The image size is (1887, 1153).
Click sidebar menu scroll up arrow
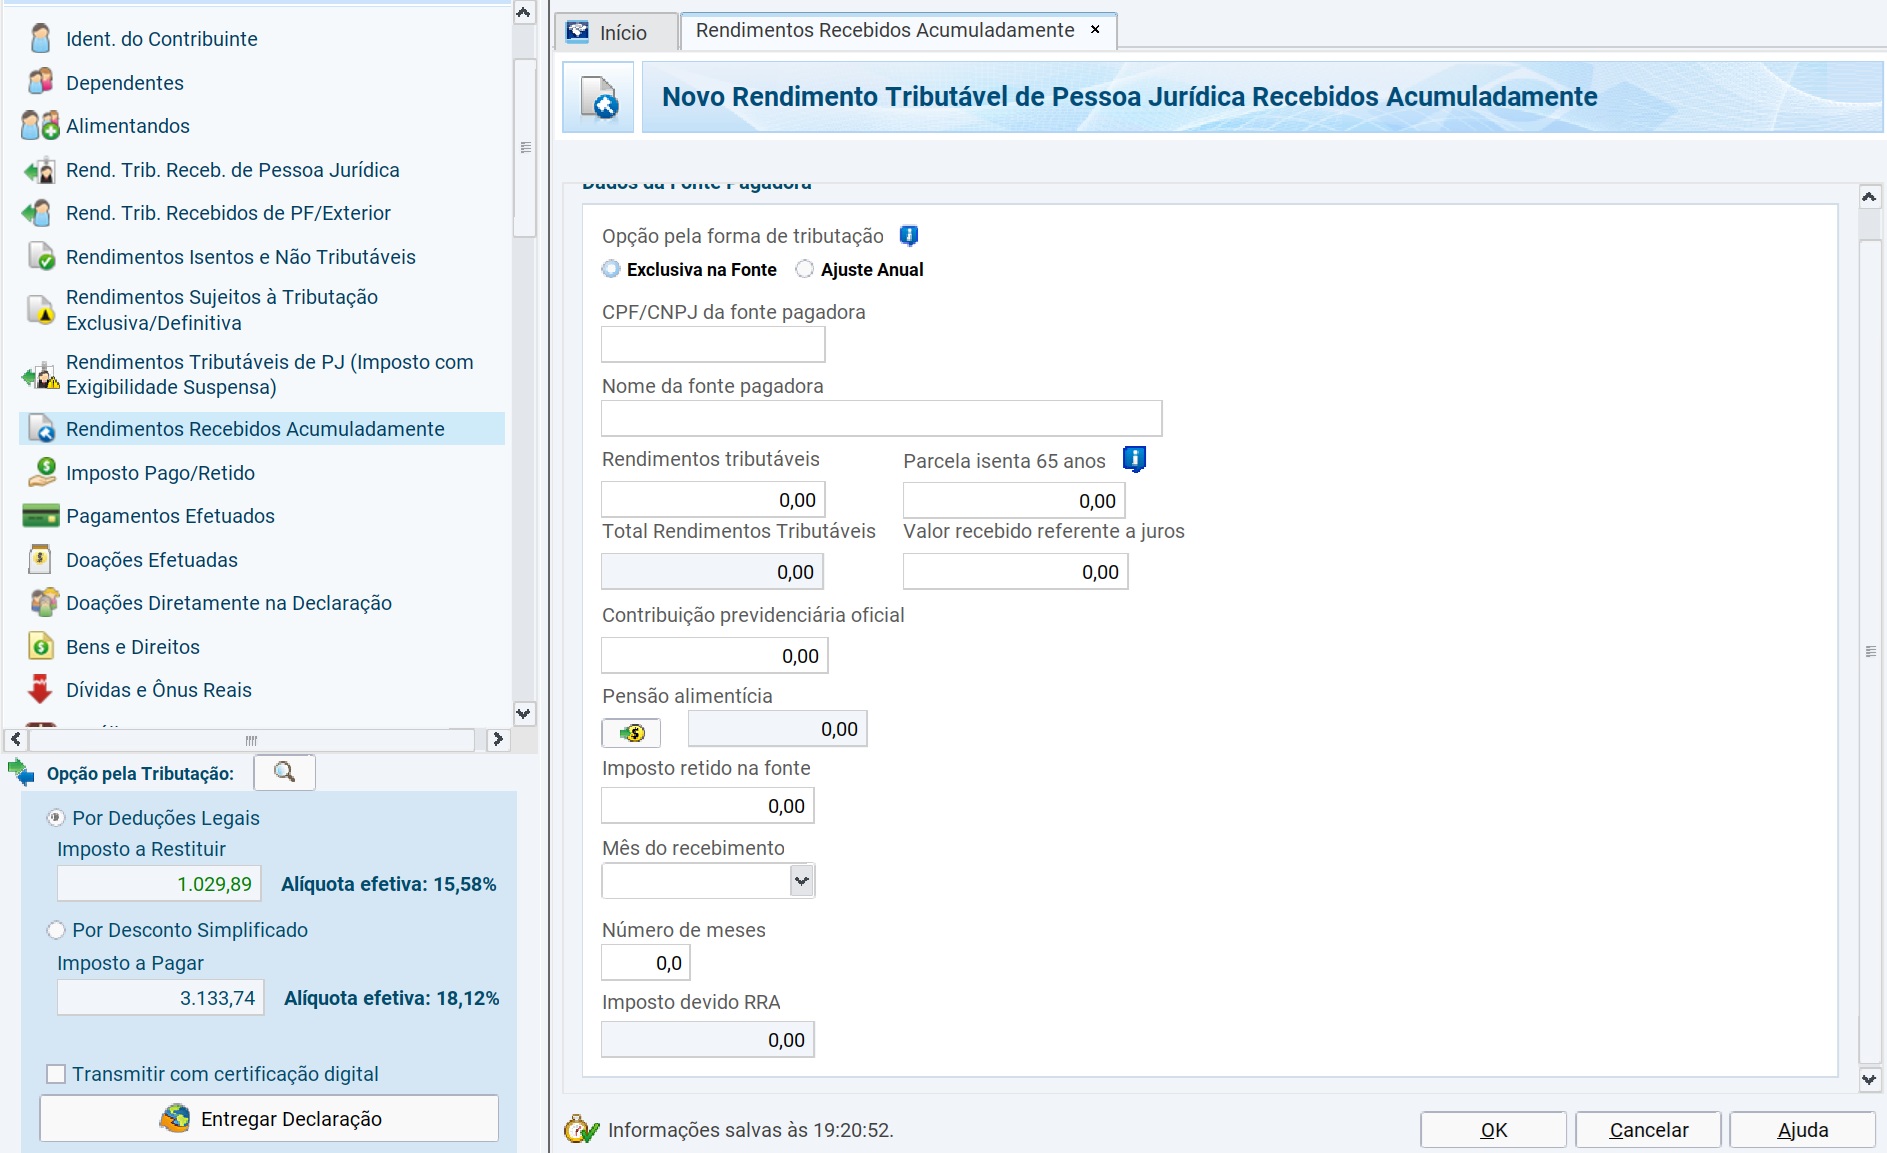pos(524,13)
